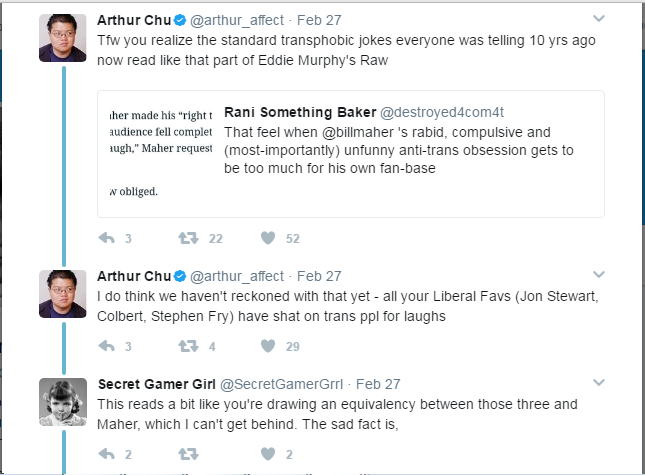
Task: Open the article image in quoted tweet
Action: point(161,153)
